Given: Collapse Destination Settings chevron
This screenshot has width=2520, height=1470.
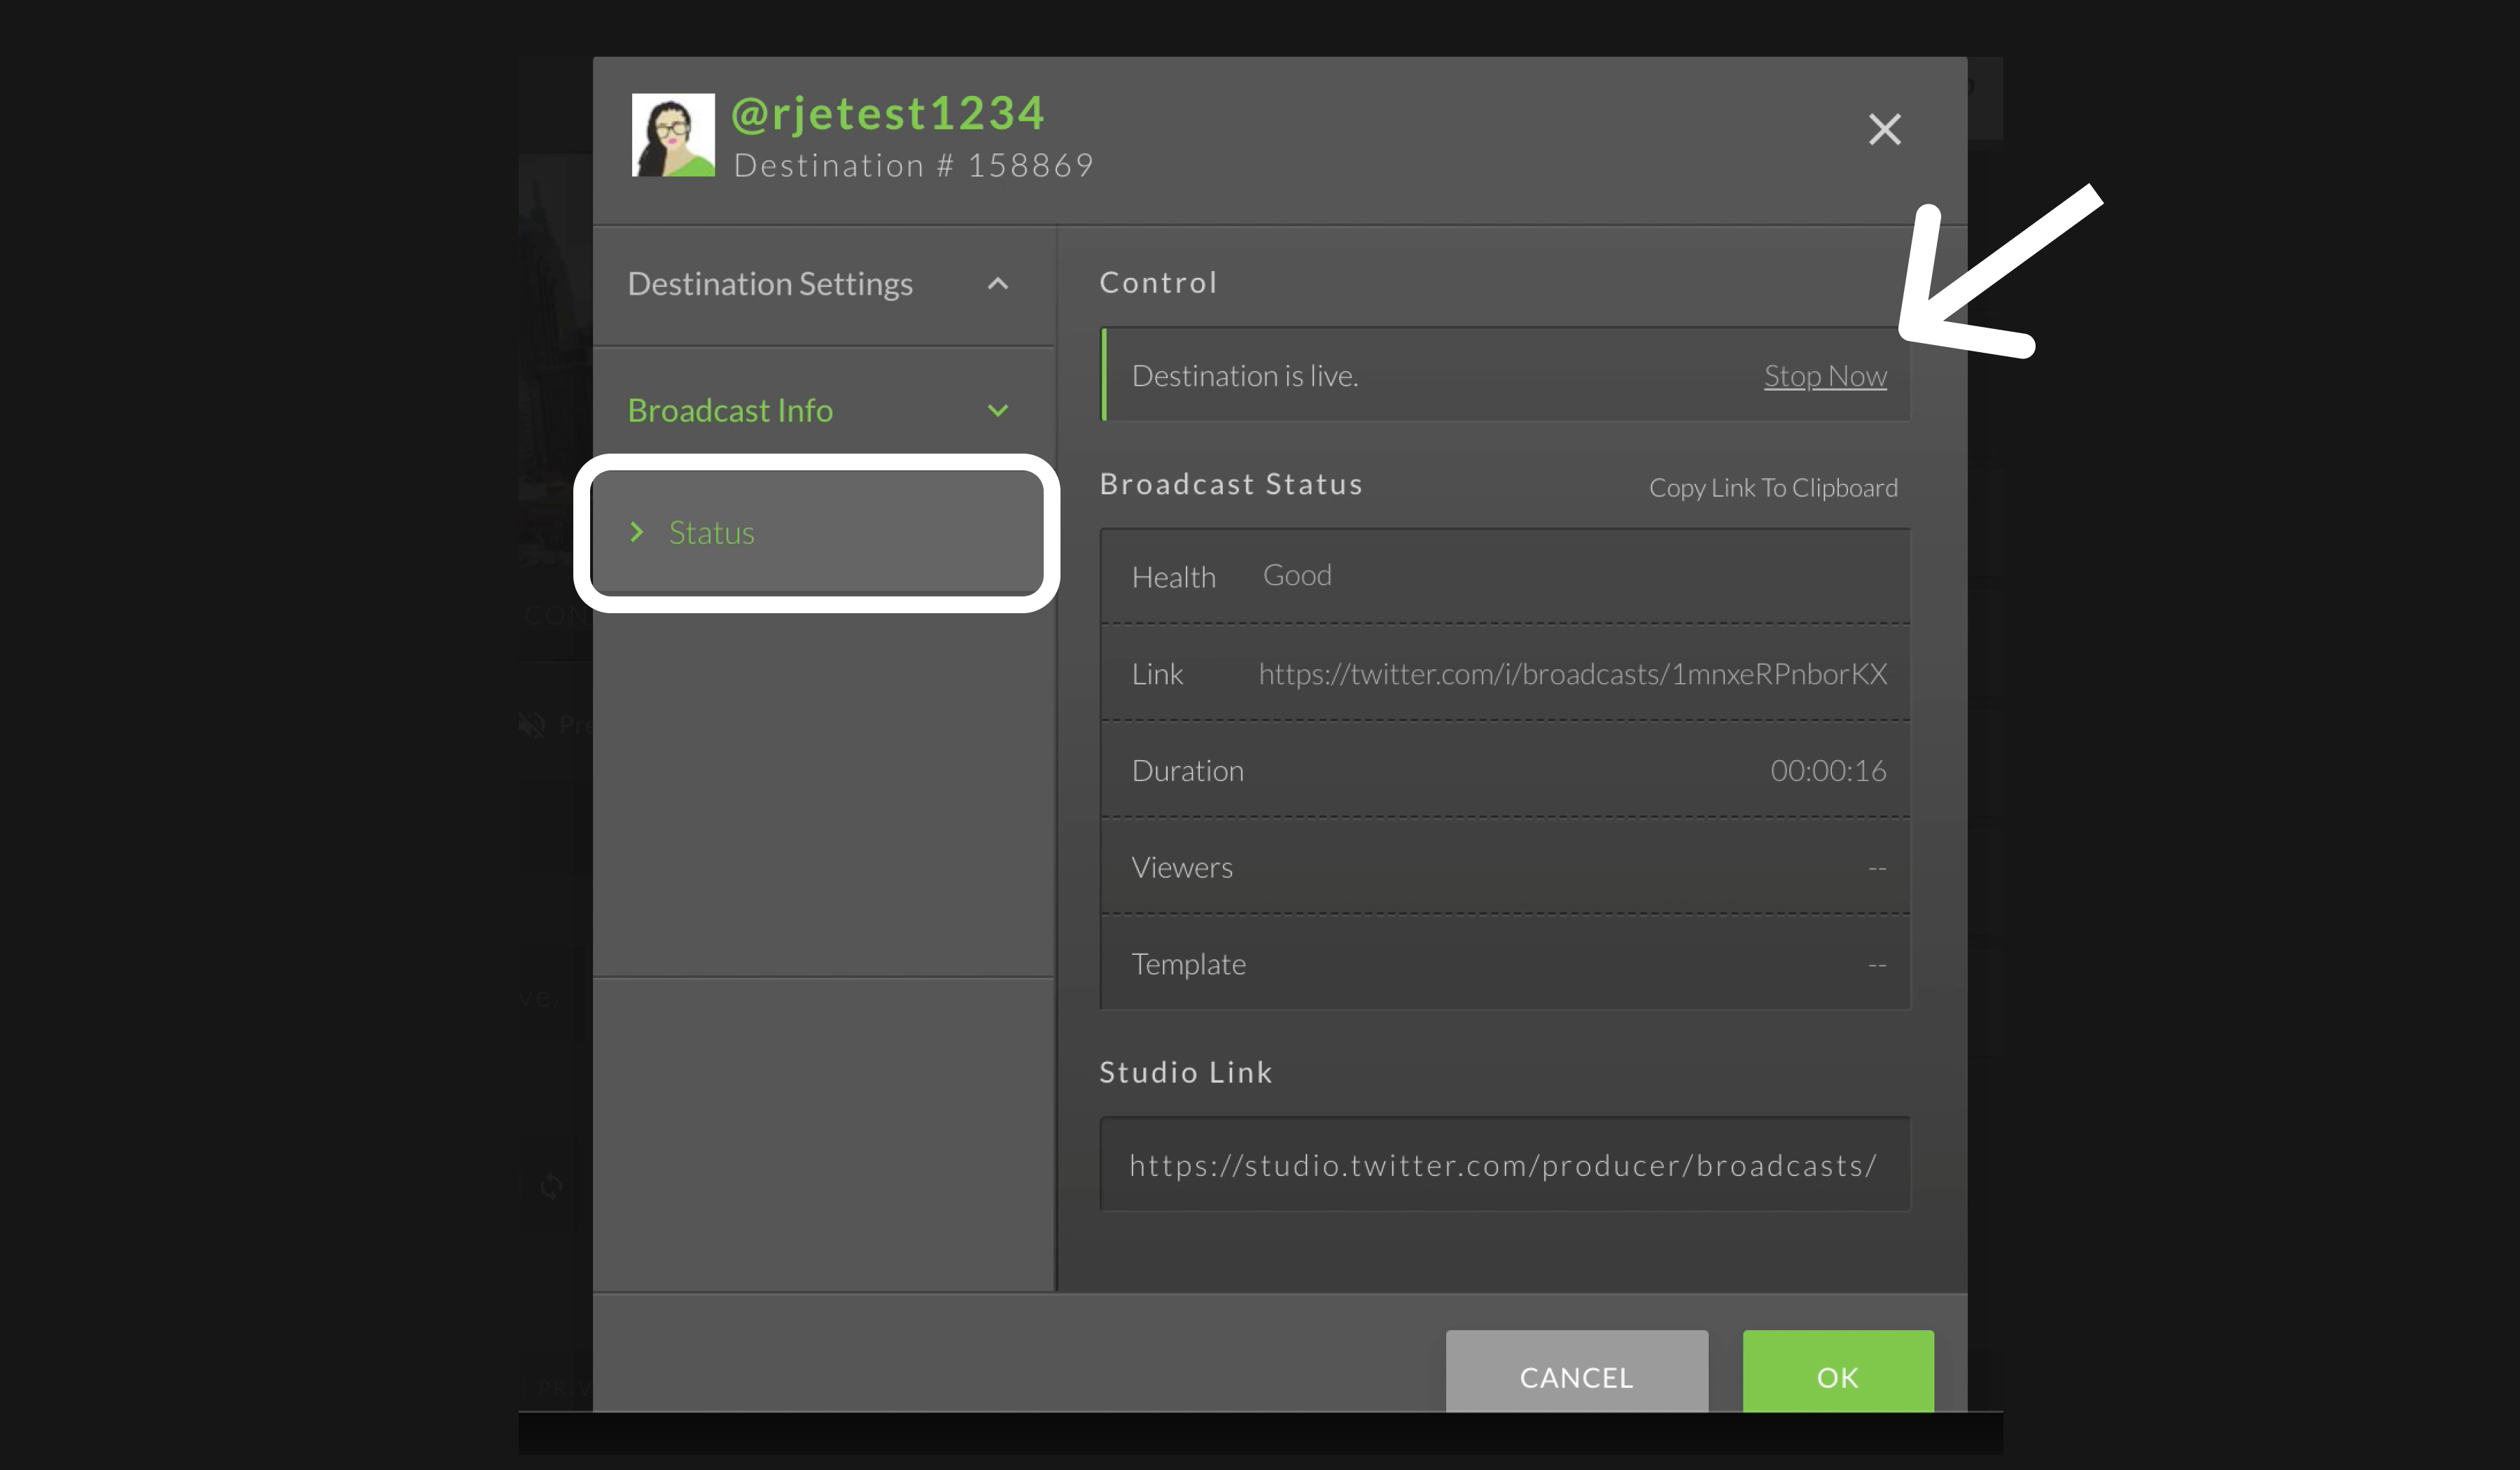Looking at the screenshot, I should point(997,284).
